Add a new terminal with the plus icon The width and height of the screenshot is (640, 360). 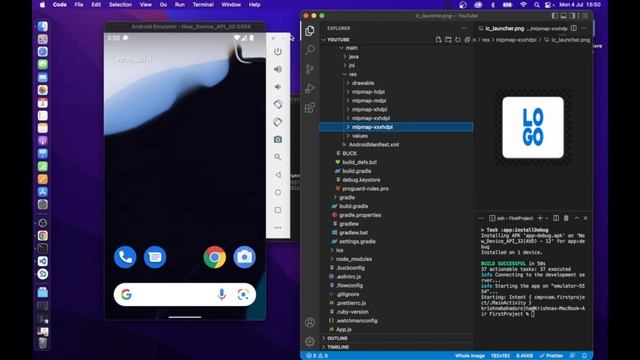540,218
